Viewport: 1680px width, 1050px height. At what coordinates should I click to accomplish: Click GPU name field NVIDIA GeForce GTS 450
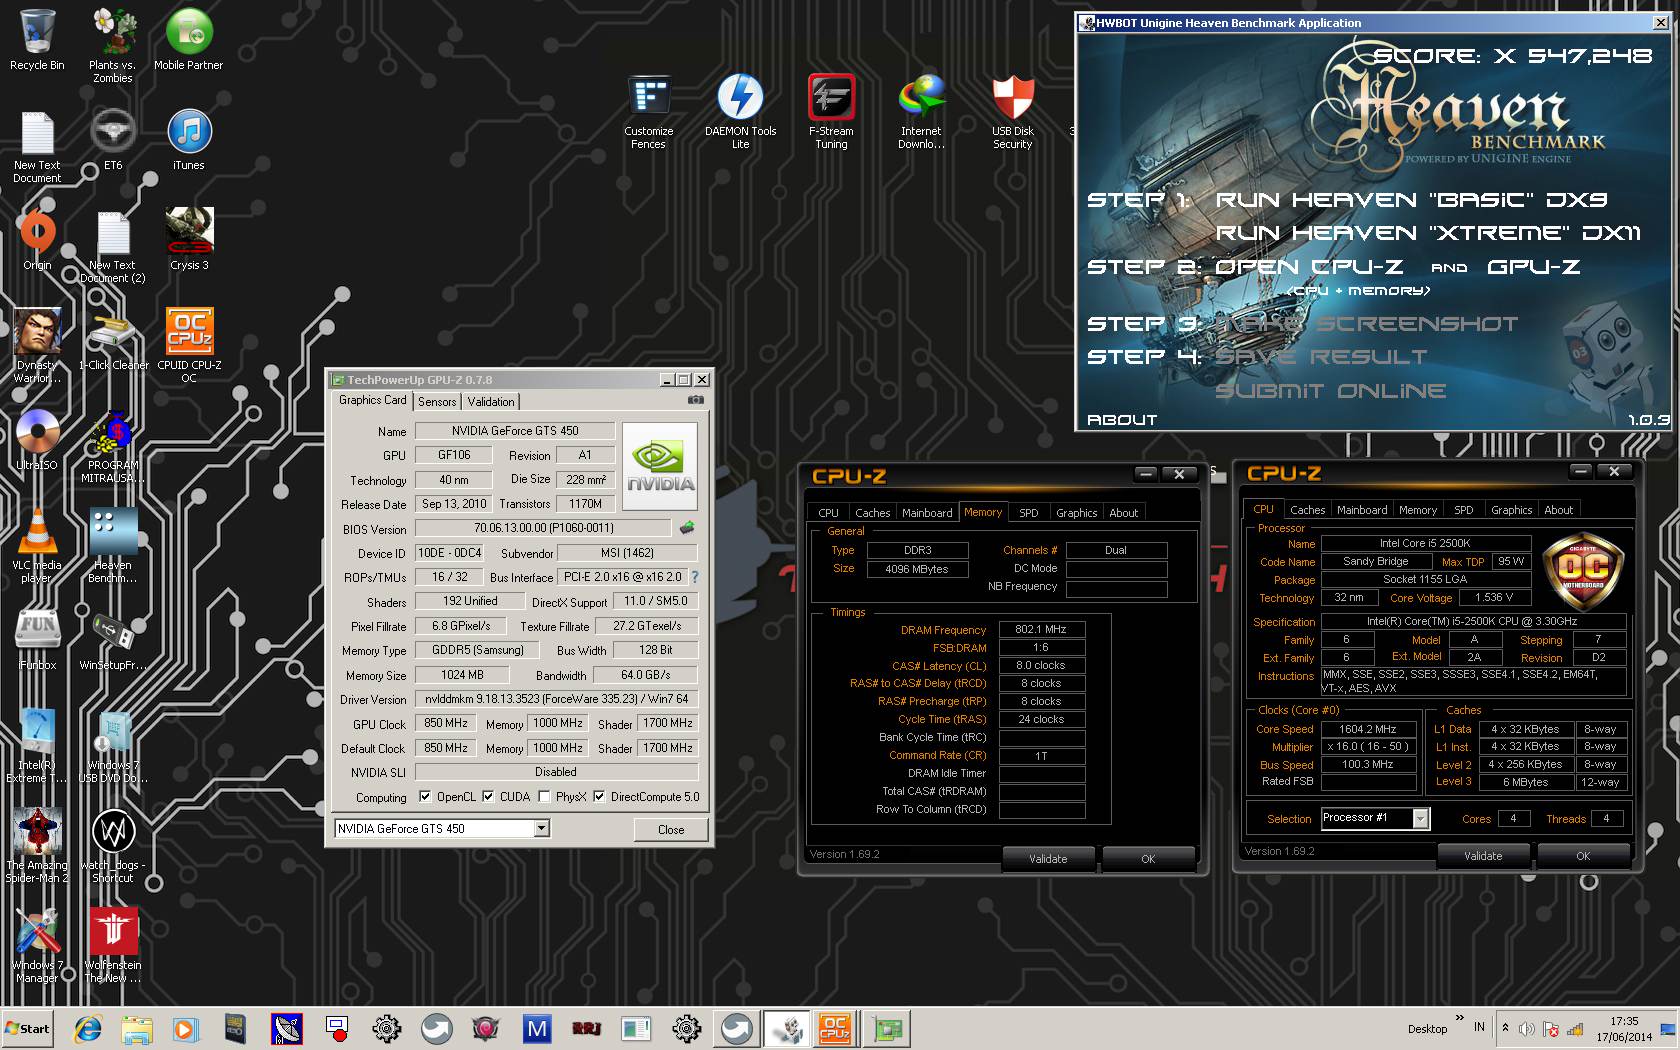[515, 430]
